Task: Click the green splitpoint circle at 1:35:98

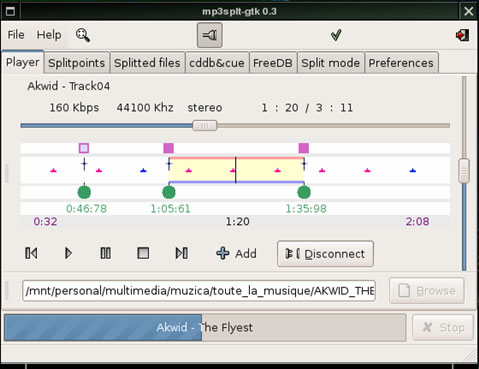Action: [304, 192]
